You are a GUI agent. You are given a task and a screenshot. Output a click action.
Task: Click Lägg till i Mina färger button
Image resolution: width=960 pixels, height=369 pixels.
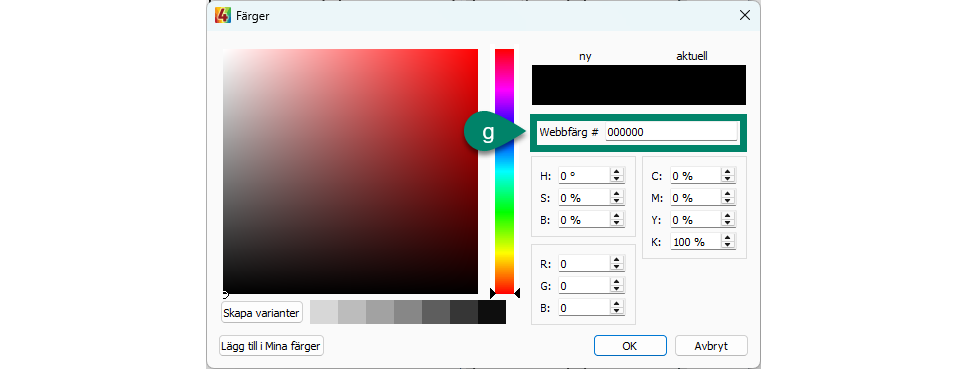(271, 346)
